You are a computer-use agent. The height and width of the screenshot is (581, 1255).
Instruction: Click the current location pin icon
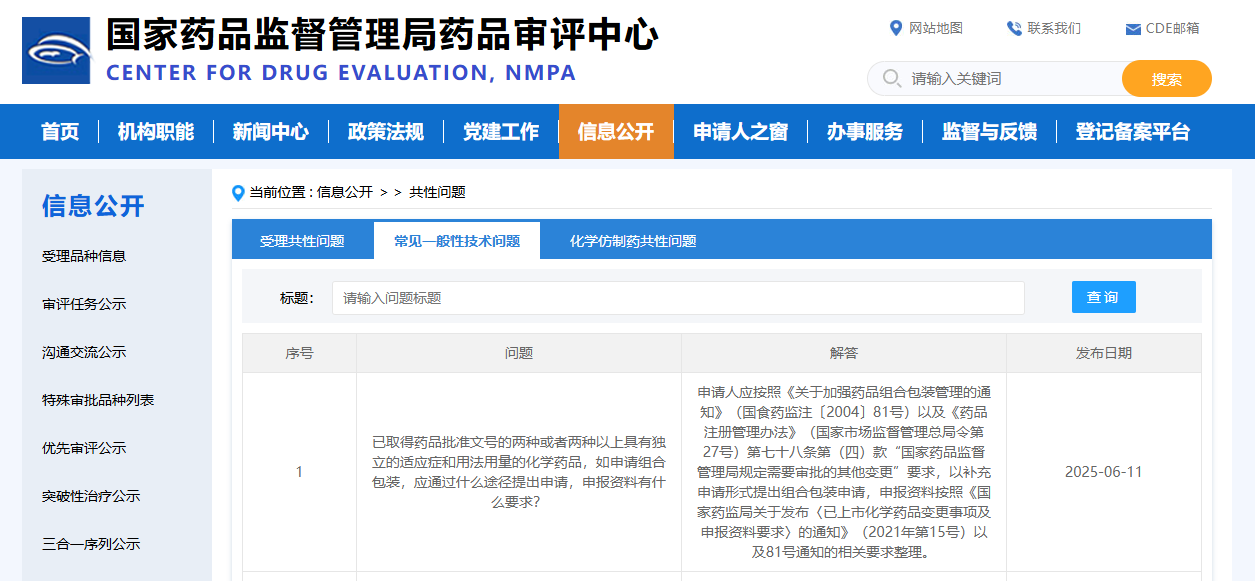[238, 192]
